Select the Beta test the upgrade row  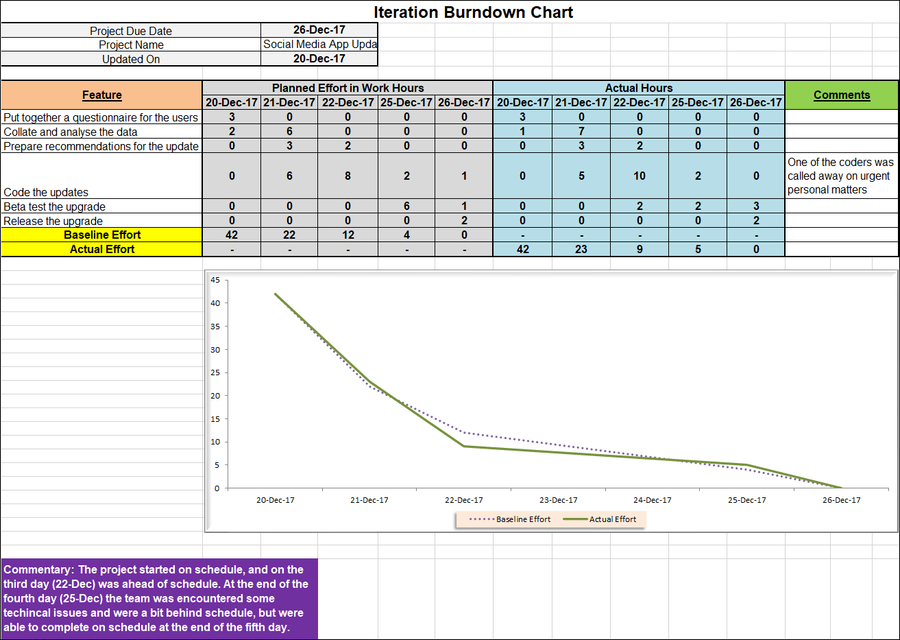click(55, 207)
